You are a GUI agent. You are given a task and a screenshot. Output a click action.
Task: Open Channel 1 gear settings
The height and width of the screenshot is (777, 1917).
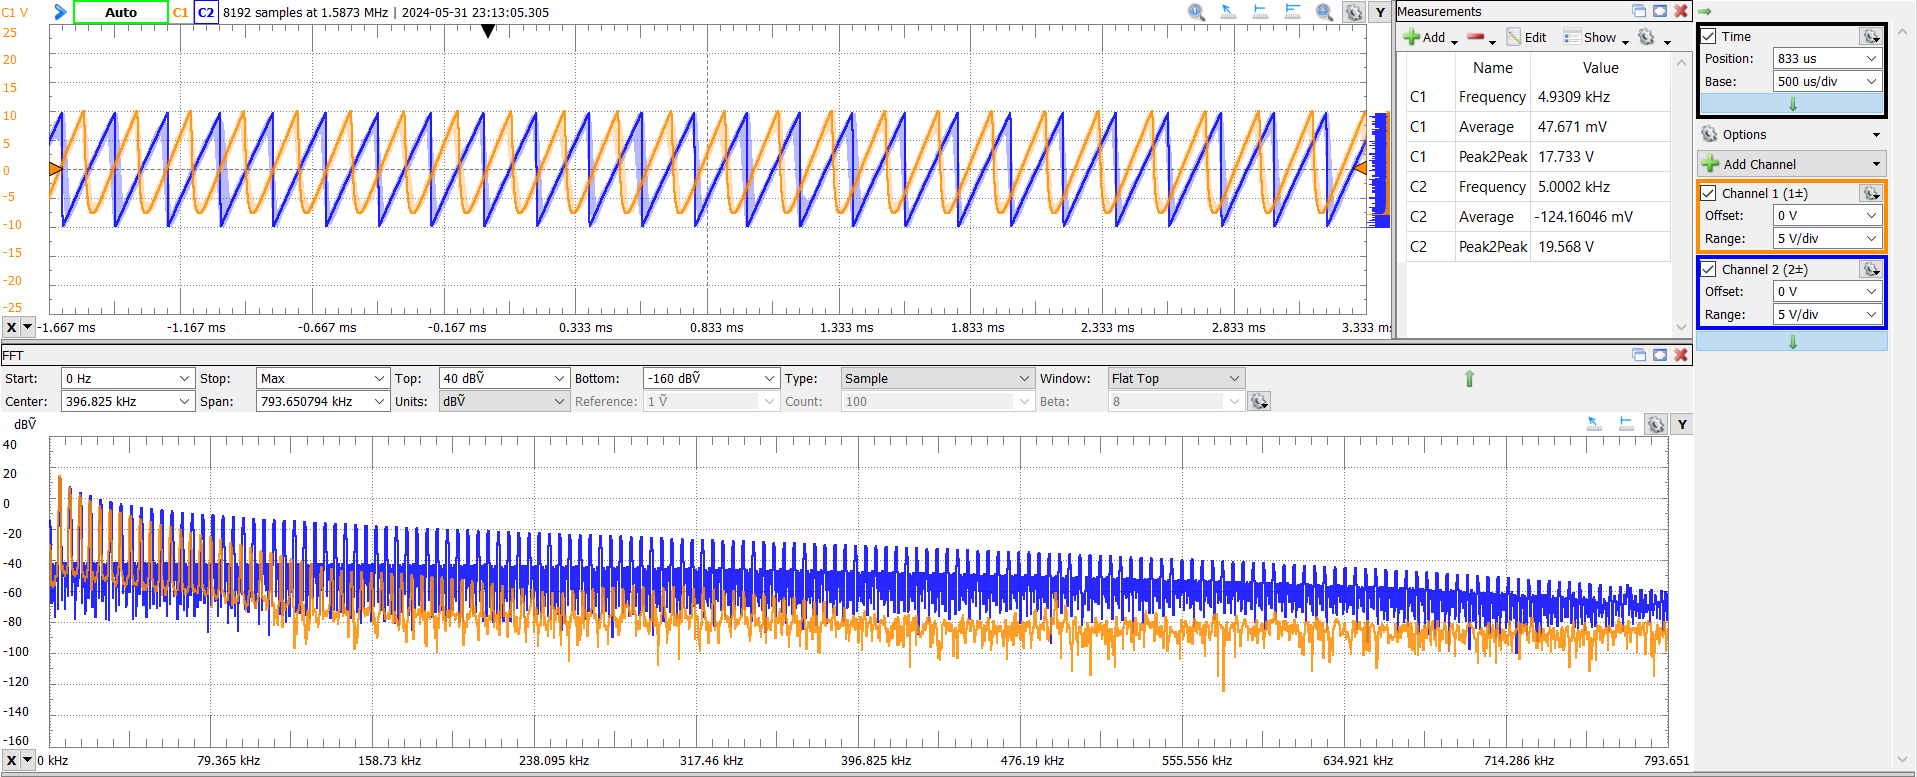pyautogui.click(x=1871, y=193)
